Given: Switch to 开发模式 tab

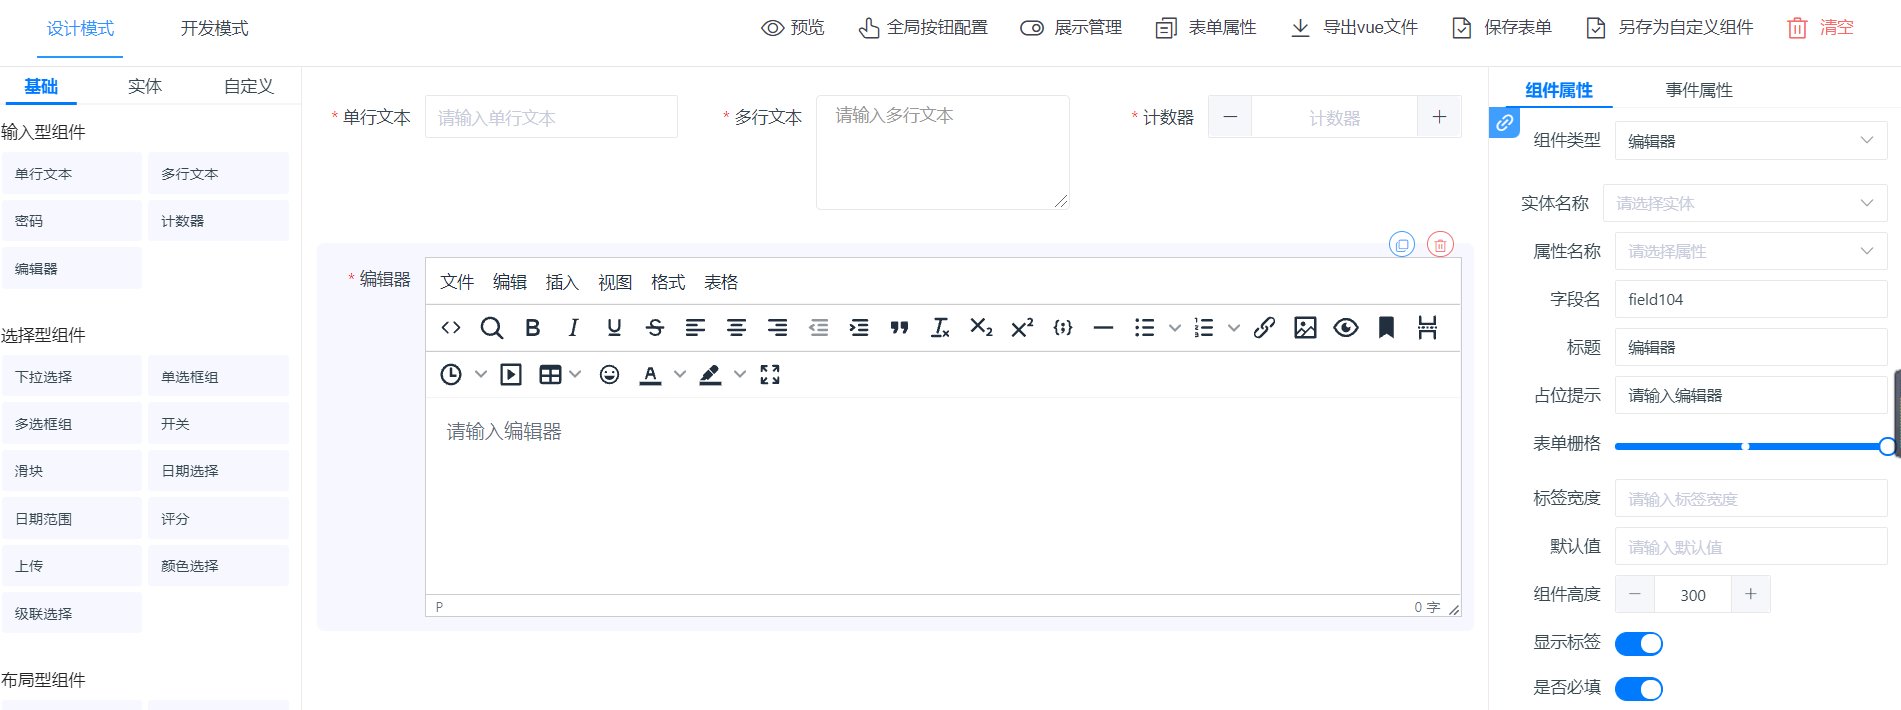Looking at the screenshot, I should [x=214, y=29].
